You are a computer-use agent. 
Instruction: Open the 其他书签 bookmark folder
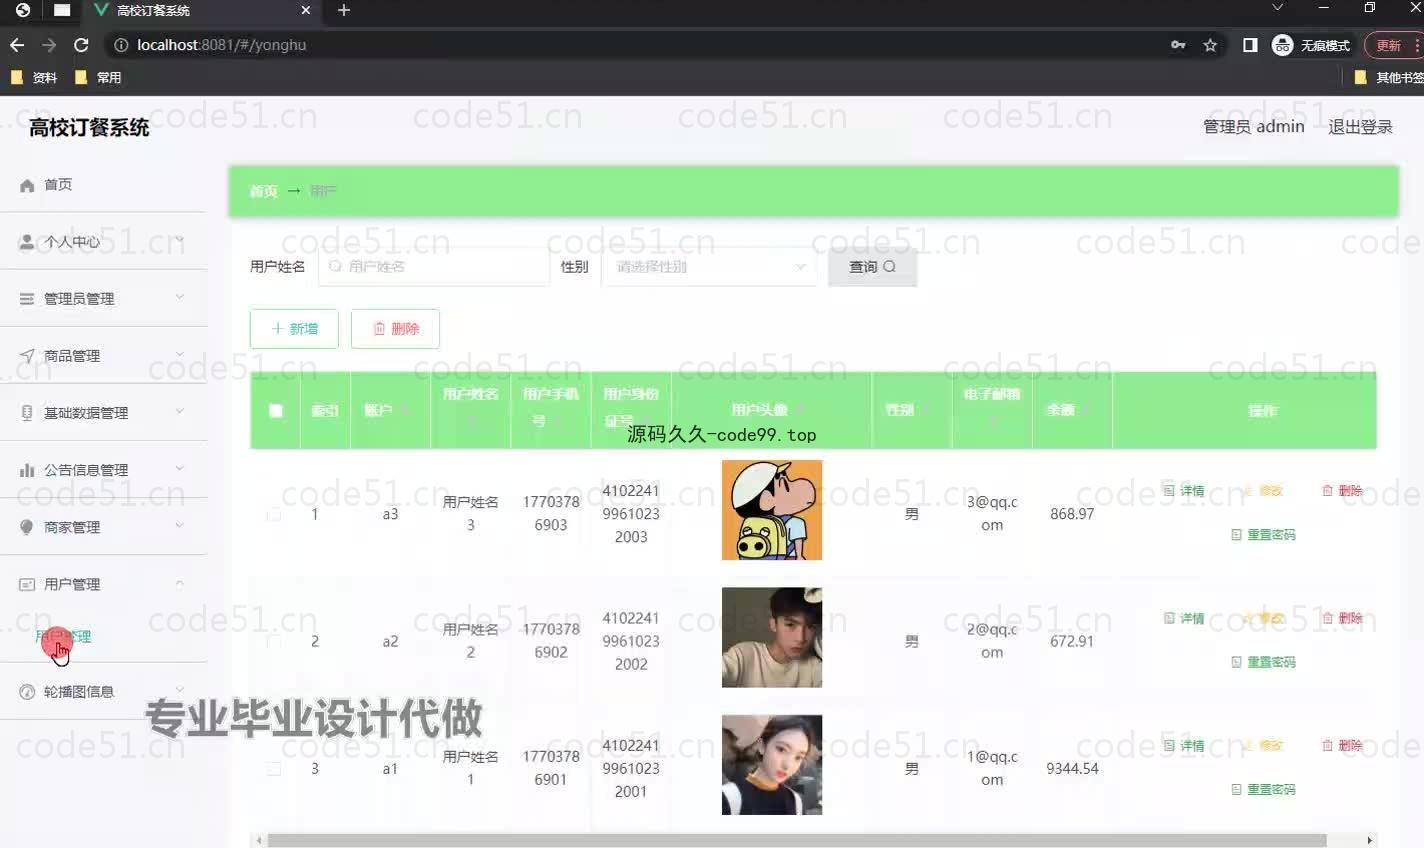[1389, 77]
